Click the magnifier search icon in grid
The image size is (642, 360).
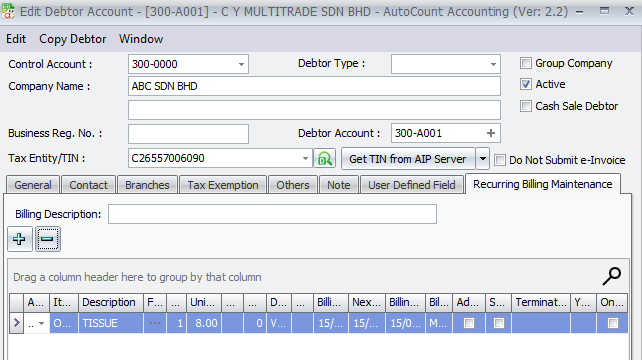(x=612, y=276)
